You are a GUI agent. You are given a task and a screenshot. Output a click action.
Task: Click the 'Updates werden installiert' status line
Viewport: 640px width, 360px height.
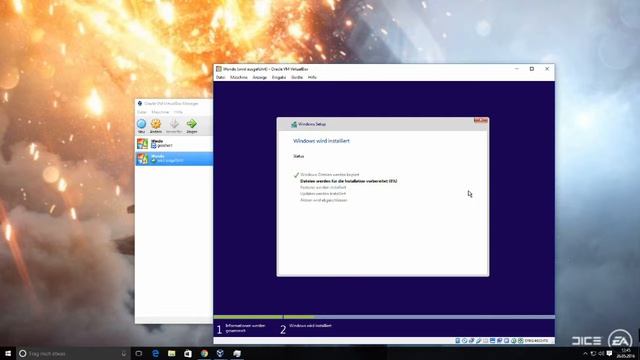pyautogui.click(x=323, y=193)
